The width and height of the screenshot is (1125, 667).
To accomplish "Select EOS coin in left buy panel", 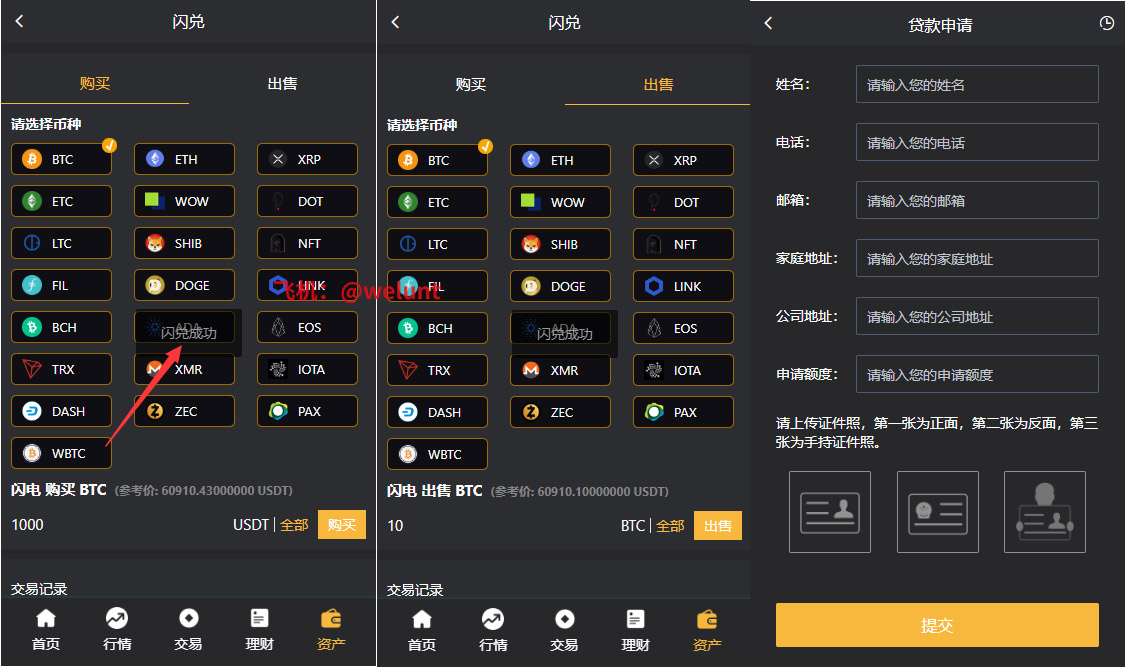I will [307, 327].
